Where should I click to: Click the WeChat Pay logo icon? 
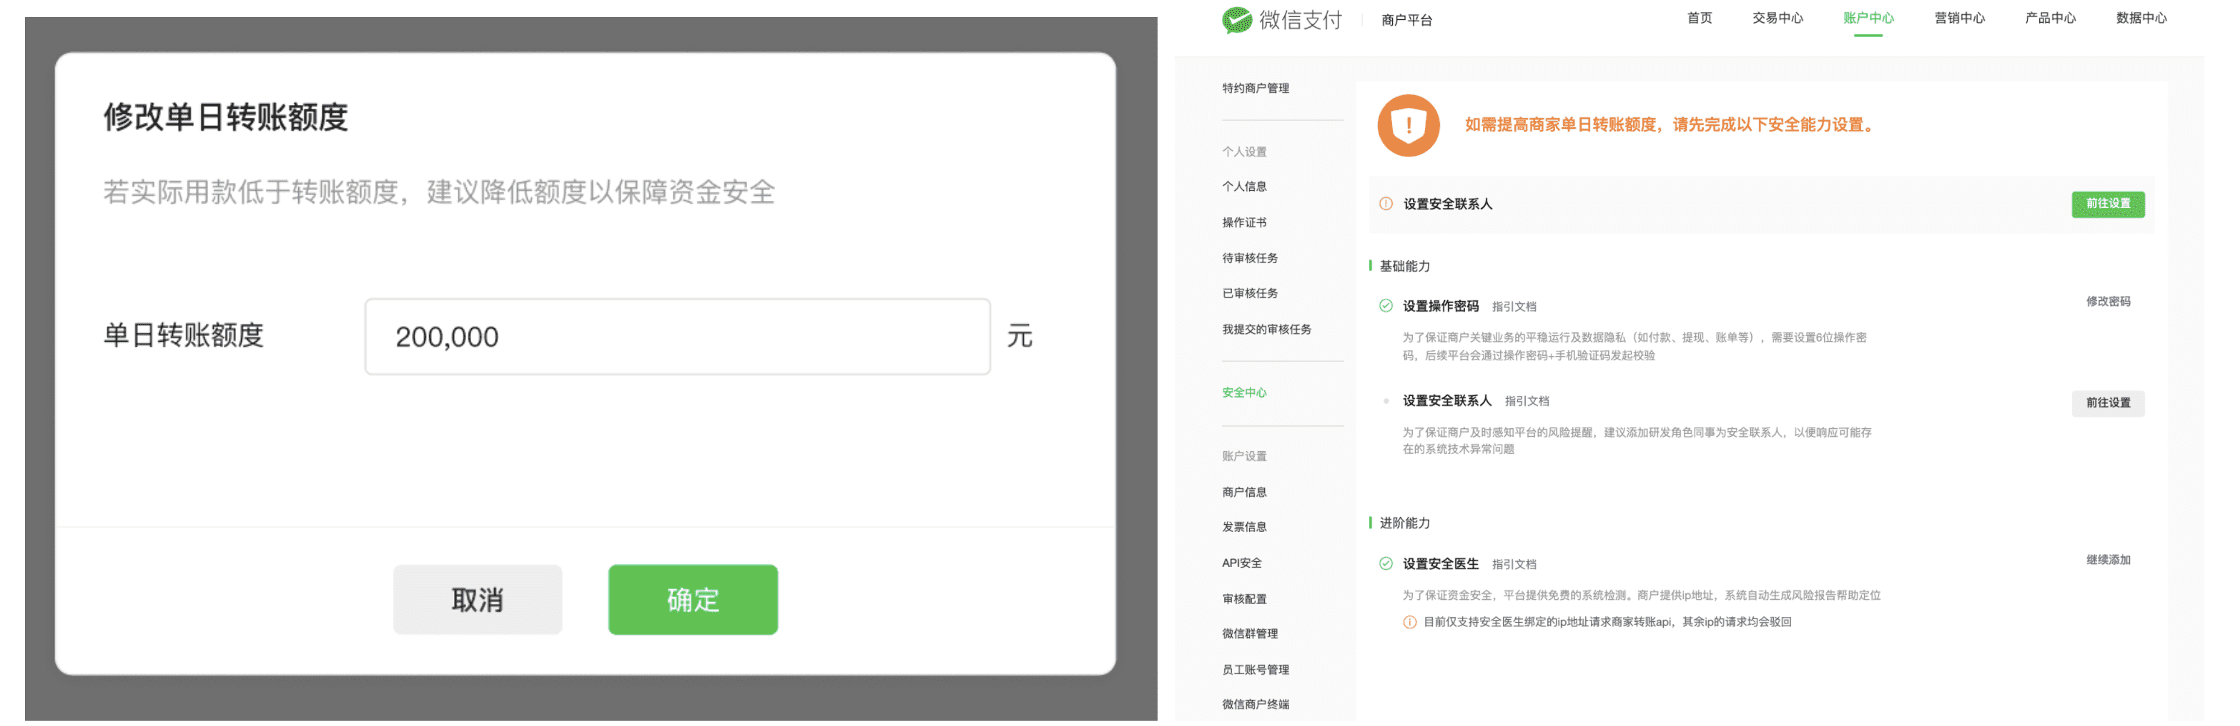[x=1237, y=20]
